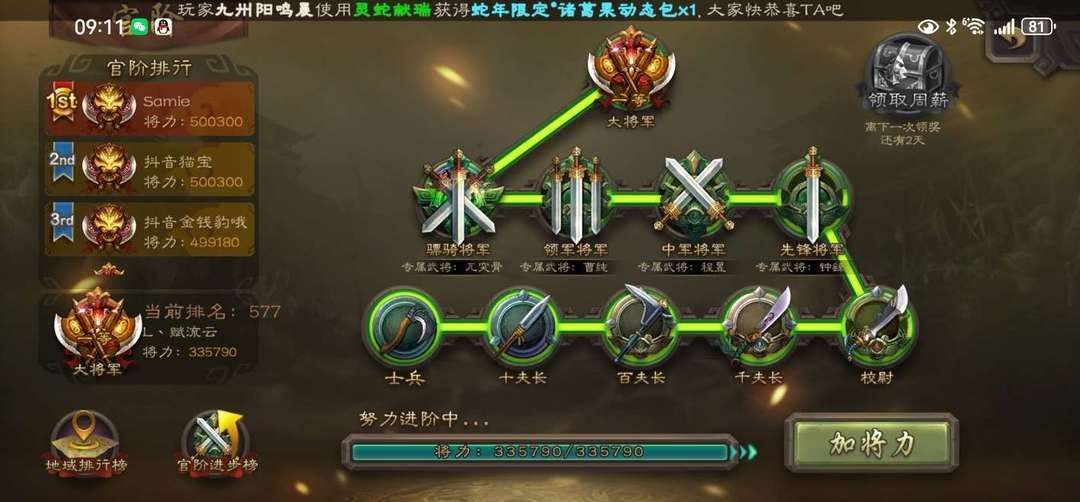Open the 官阶进步榜 progress board

[x=217, y=443]
